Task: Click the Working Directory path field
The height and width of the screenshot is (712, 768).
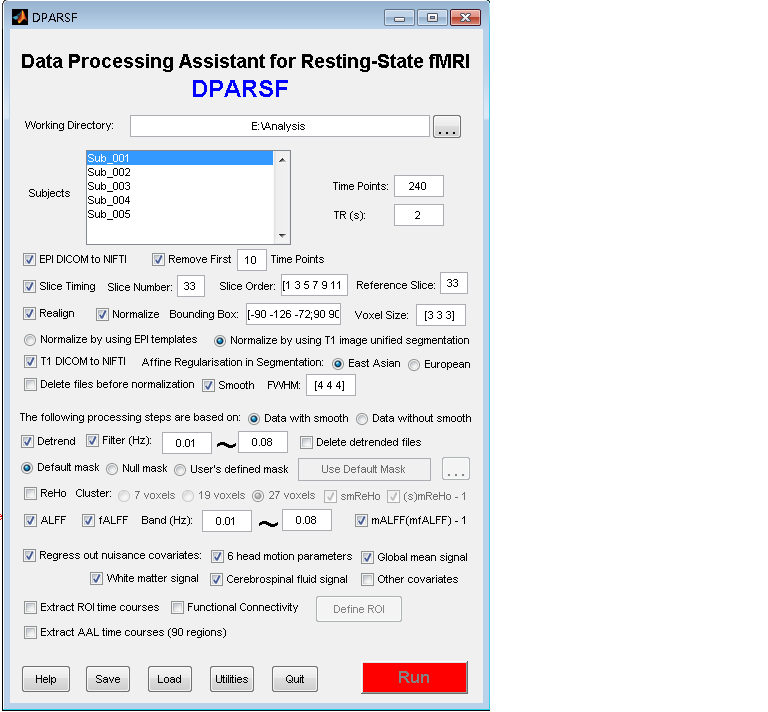Action: click(x=280, y=126)
